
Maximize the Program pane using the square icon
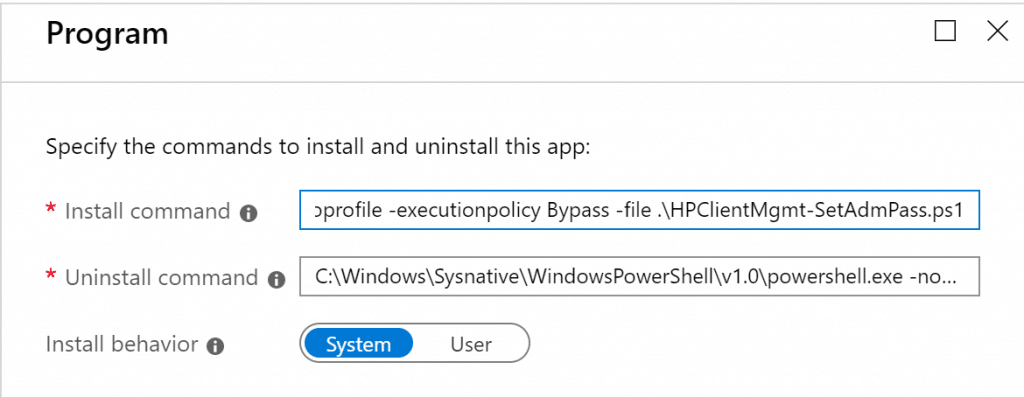[x=945, y=31]
